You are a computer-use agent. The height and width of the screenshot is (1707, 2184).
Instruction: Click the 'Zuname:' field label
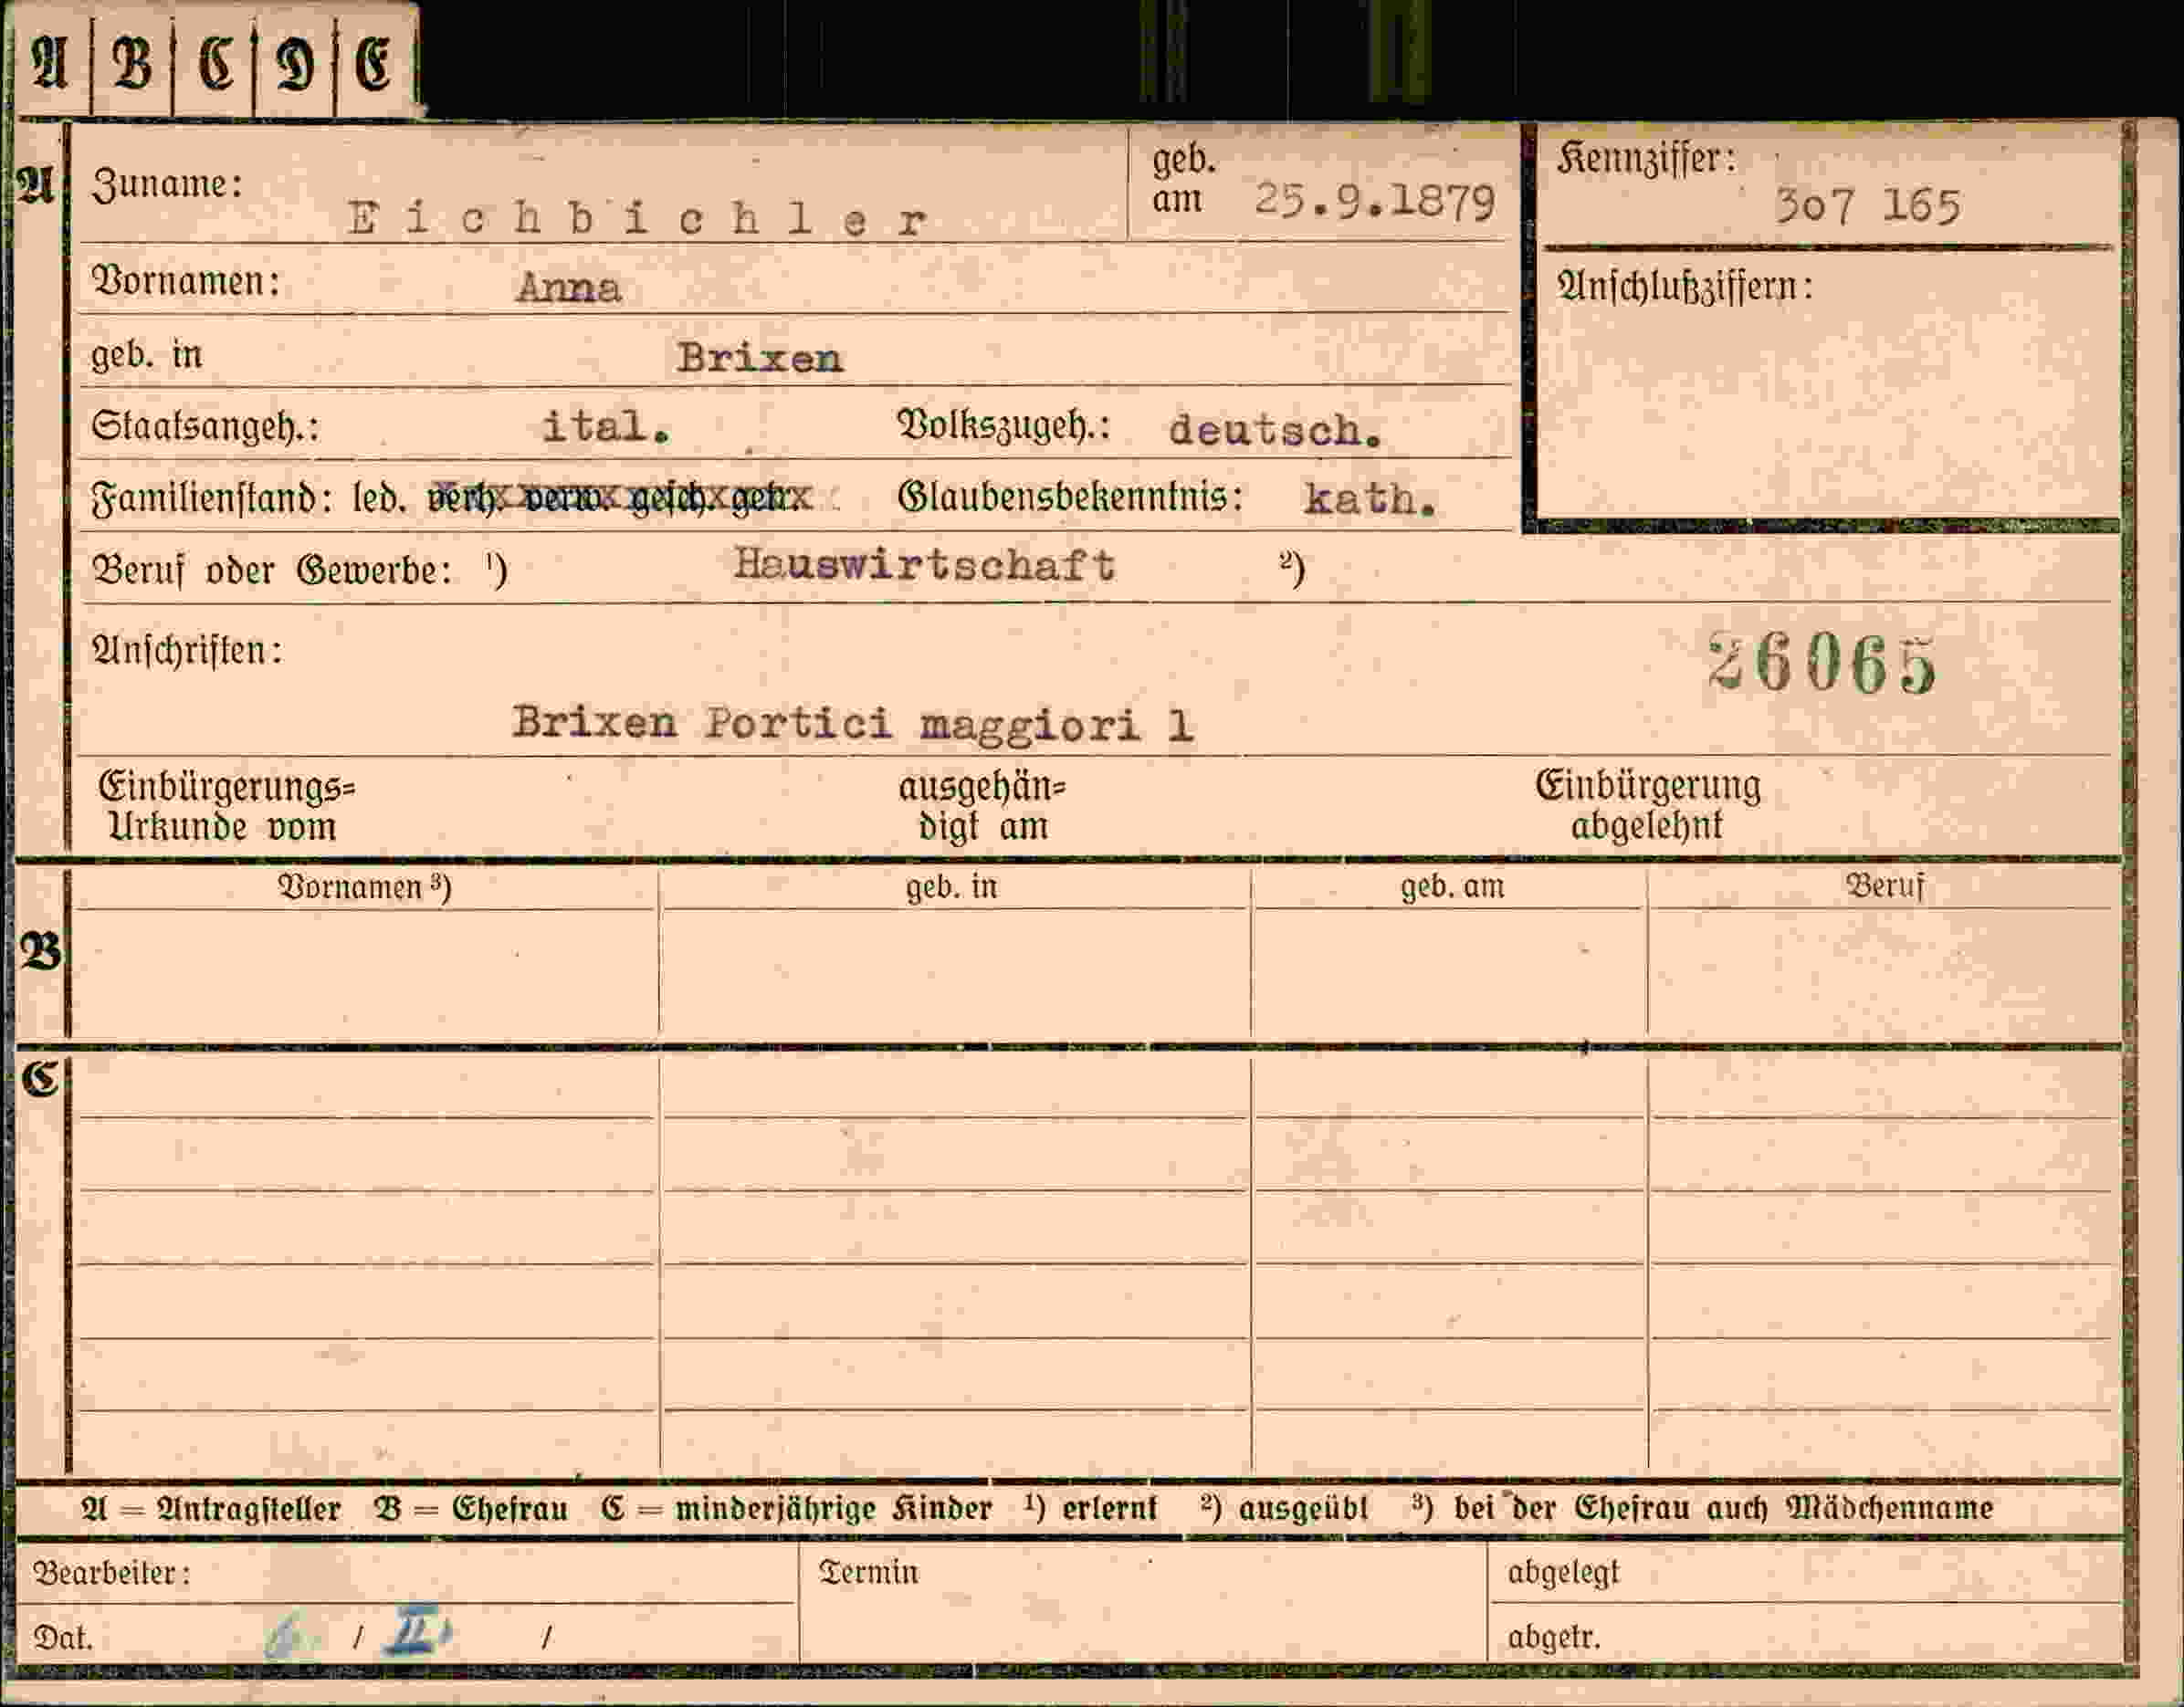click(167, 184)
